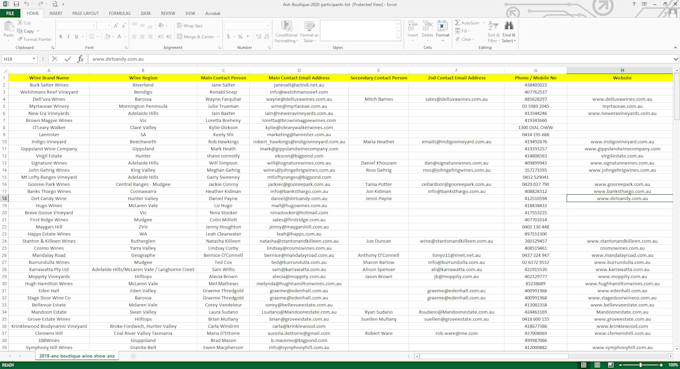Switch to Normal view in status bar

point(584,365)
